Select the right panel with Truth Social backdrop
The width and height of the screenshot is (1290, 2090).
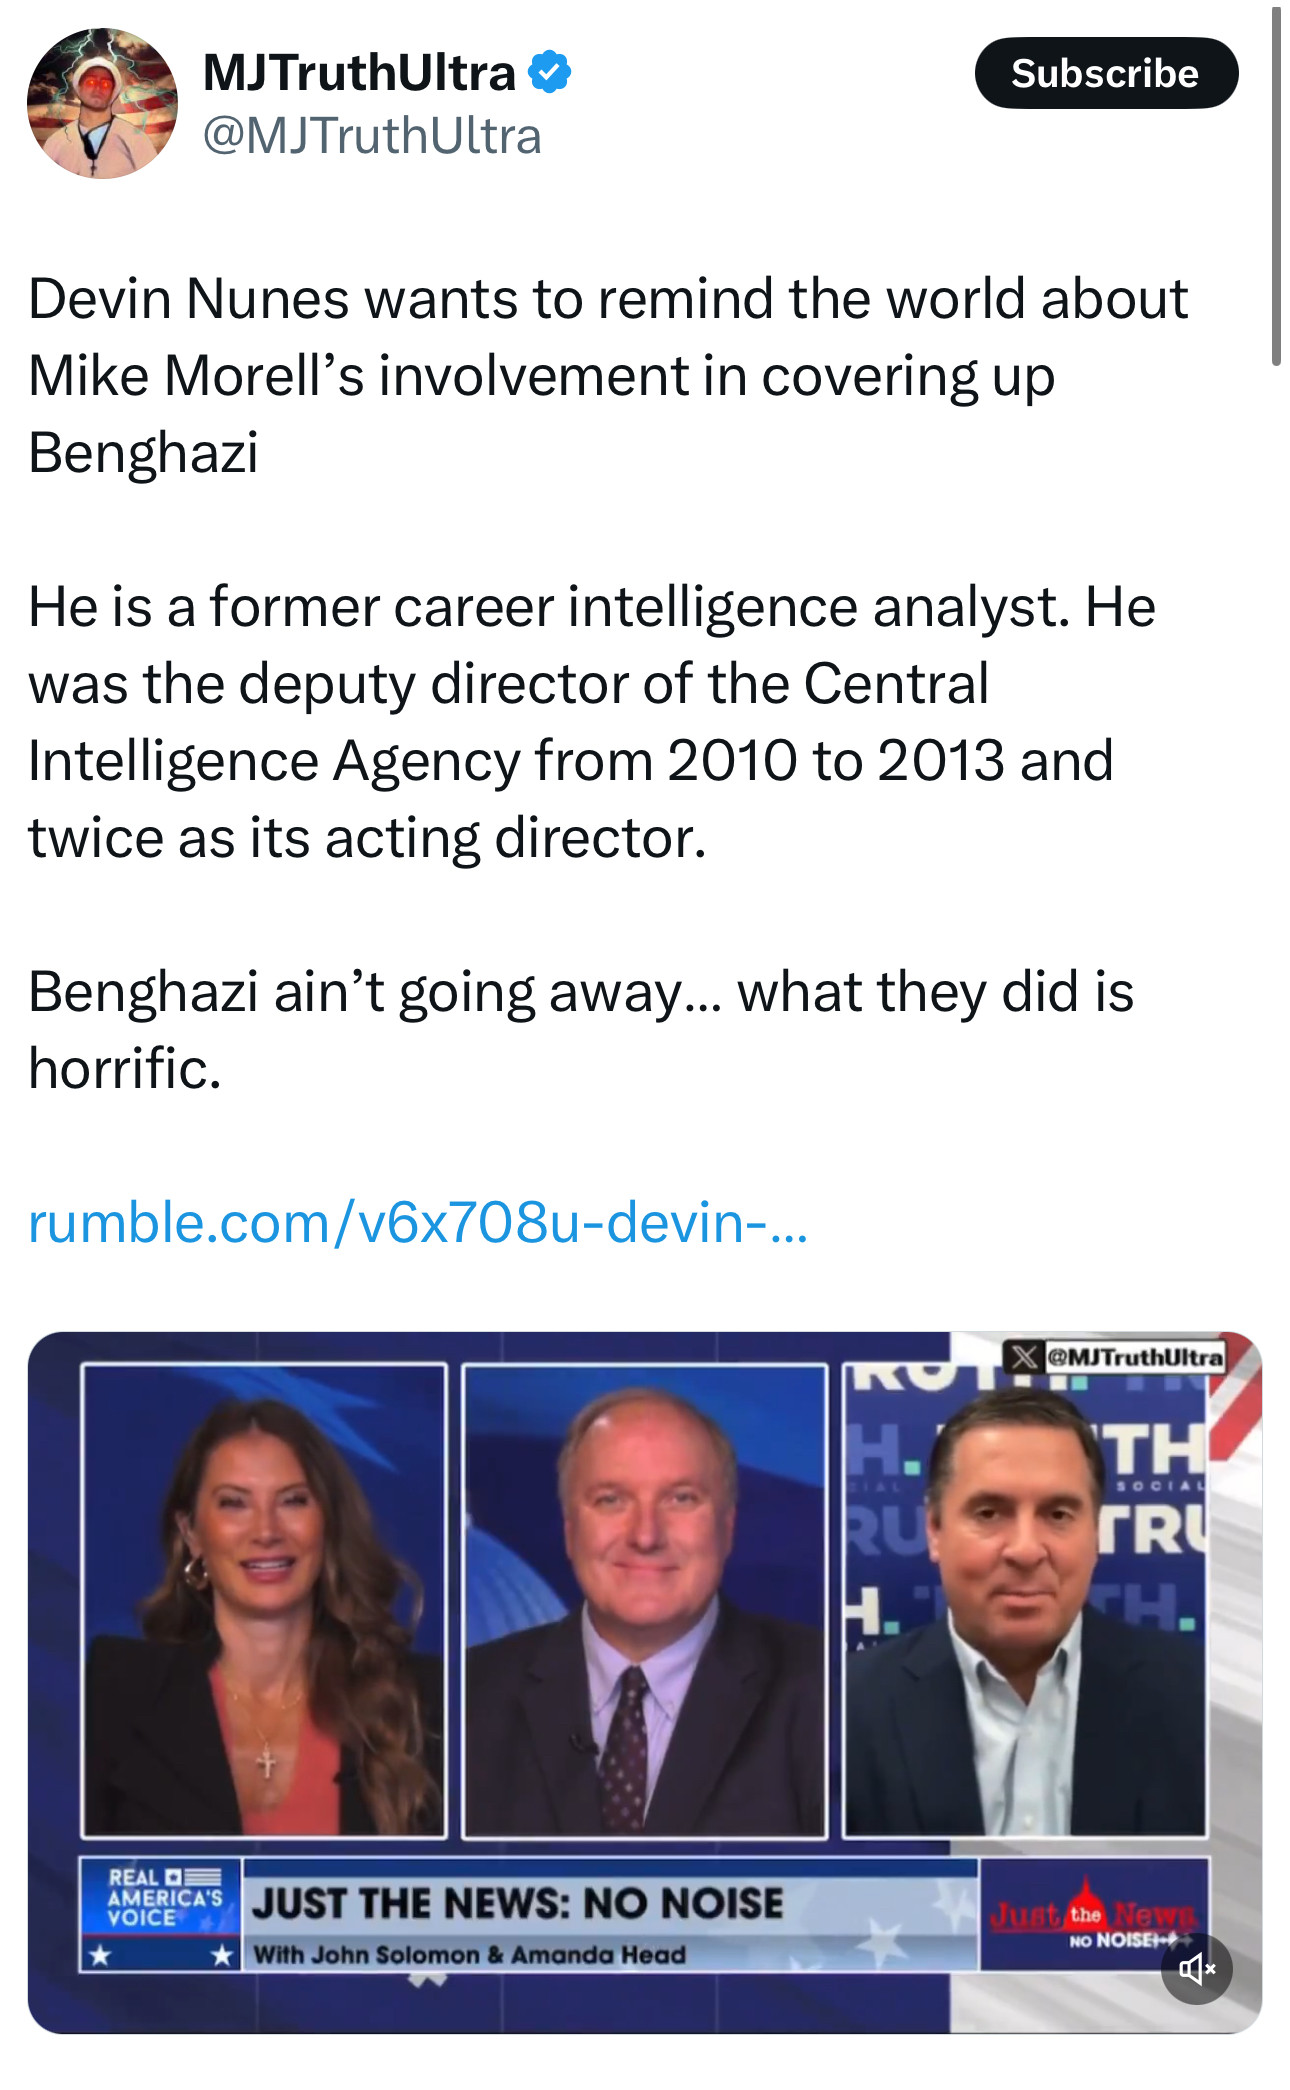(1025, 1600)
